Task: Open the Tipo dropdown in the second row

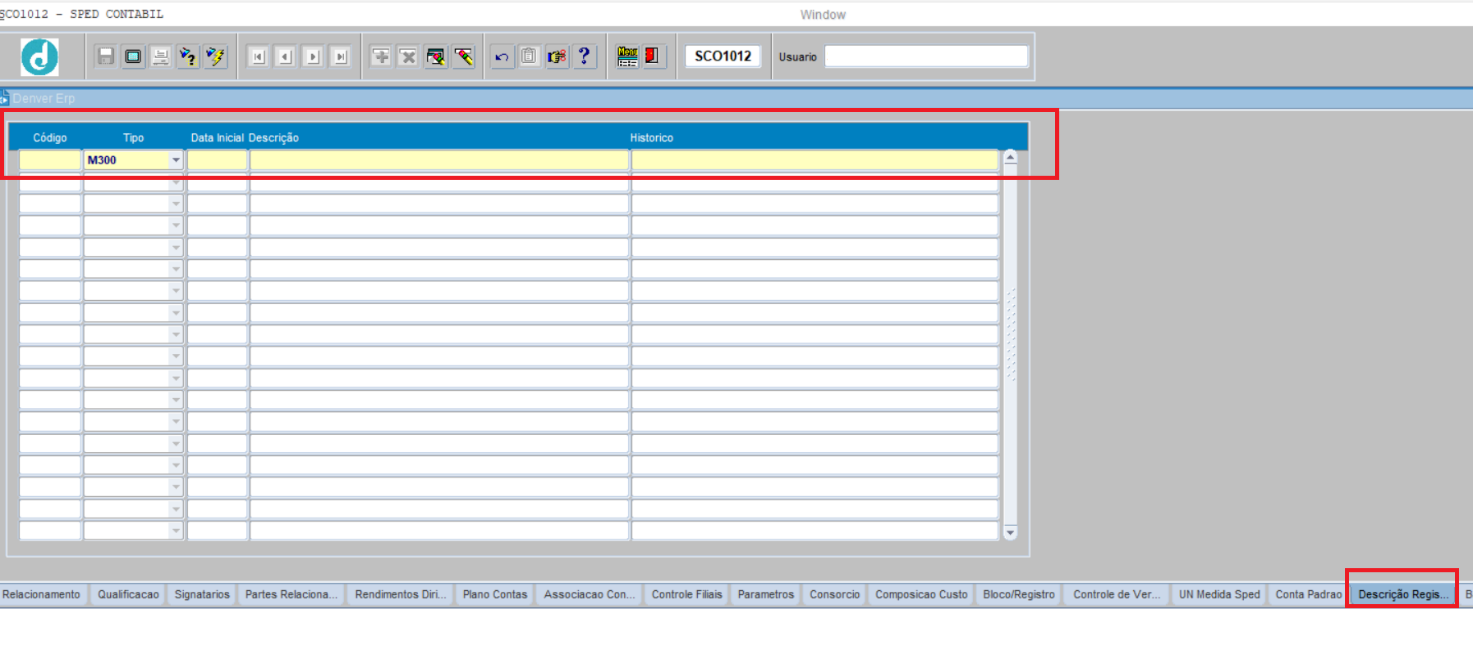Action: [176, 182]
